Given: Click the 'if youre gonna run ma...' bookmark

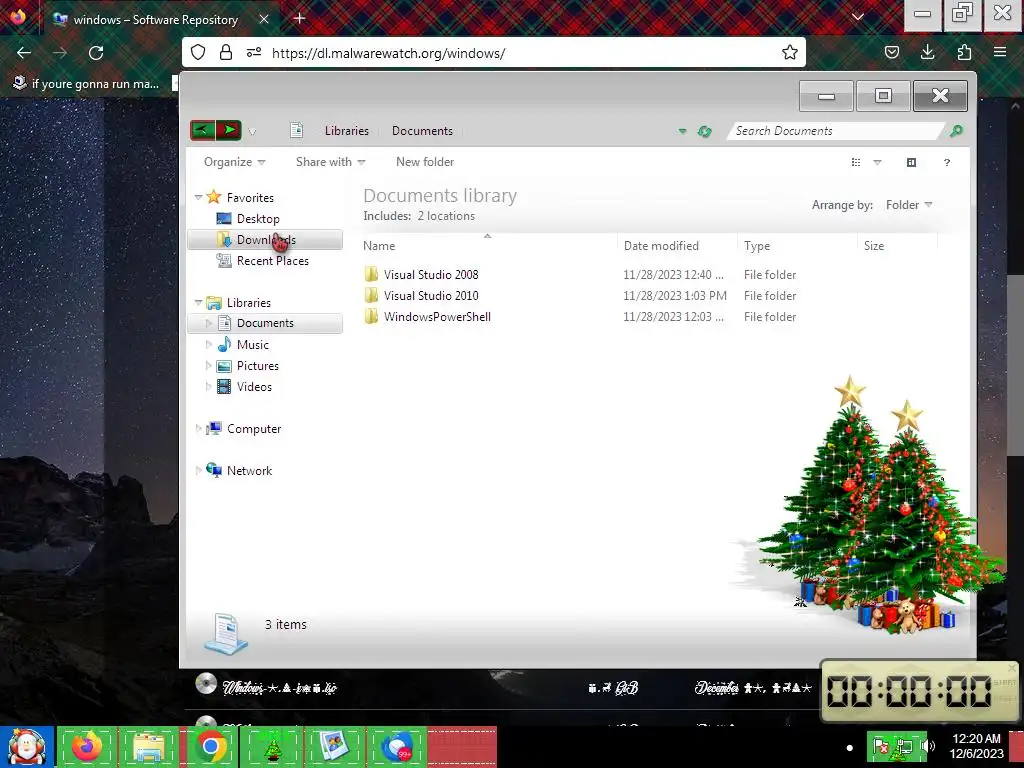Looking at the screenshot, I should click(x=86, y=84).
